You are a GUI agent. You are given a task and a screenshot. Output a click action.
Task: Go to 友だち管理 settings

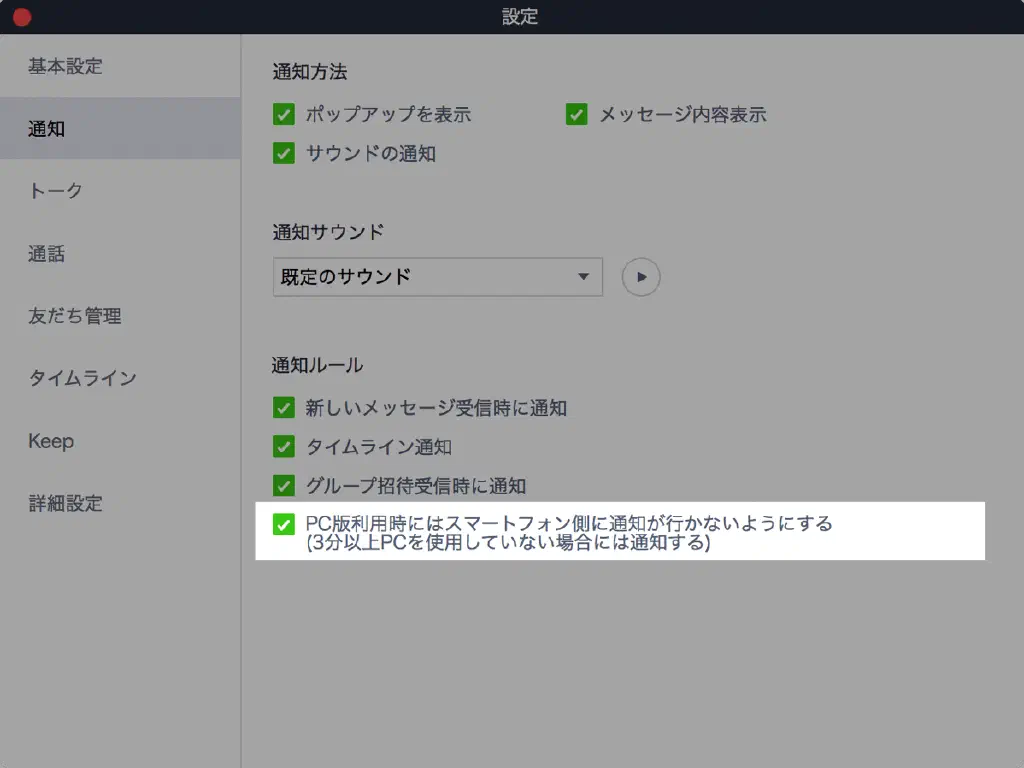(x=75, y=316)
